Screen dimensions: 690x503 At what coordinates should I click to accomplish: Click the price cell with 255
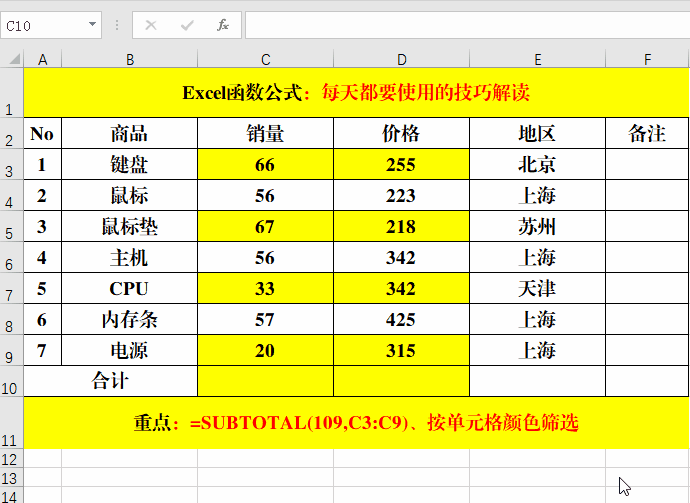click(x=401, y=164)
